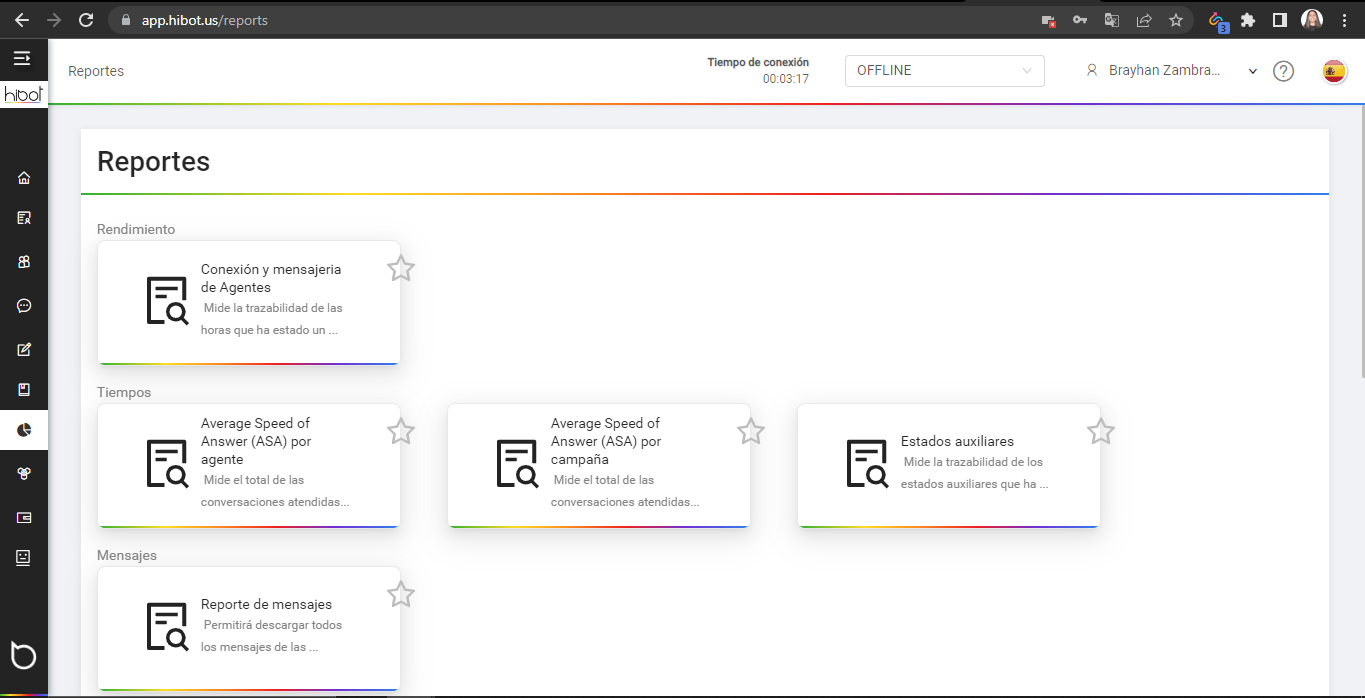Open the Help question mark icon

[x=1283, y=70]
